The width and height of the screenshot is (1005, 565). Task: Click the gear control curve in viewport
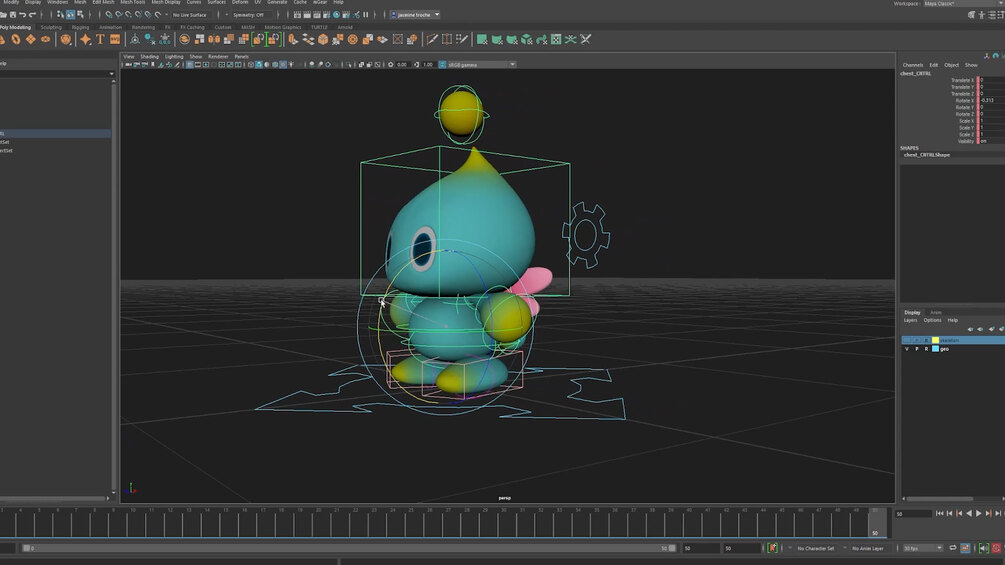[x=586, y=235]
